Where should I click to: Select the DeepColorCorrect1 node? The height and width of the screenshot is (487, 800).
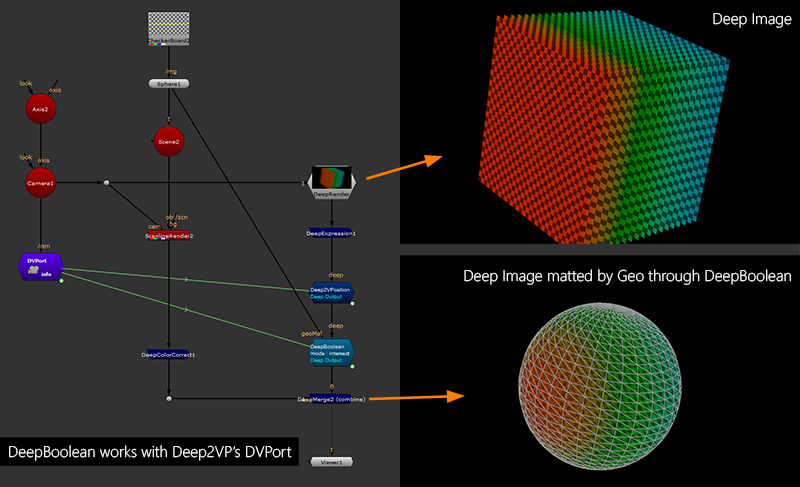coord(168,354)
